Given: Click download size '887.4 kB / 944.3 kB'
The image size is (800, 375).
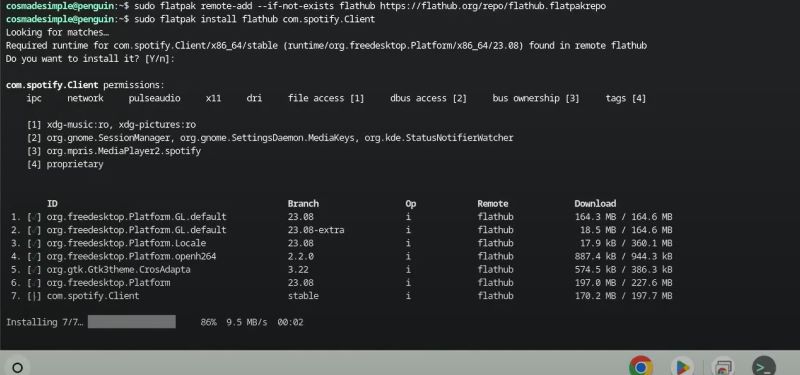Looking at the screenshot, I should click(623, 256).
